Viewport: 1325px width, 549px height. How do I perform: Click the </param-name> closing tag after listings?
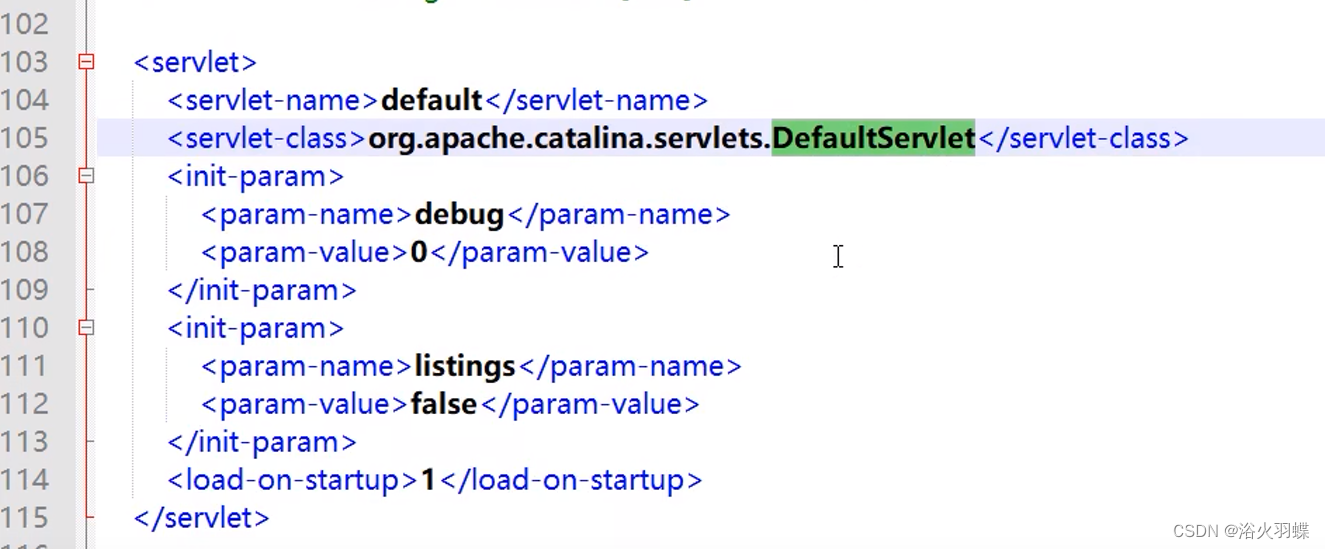coord(629,367)
